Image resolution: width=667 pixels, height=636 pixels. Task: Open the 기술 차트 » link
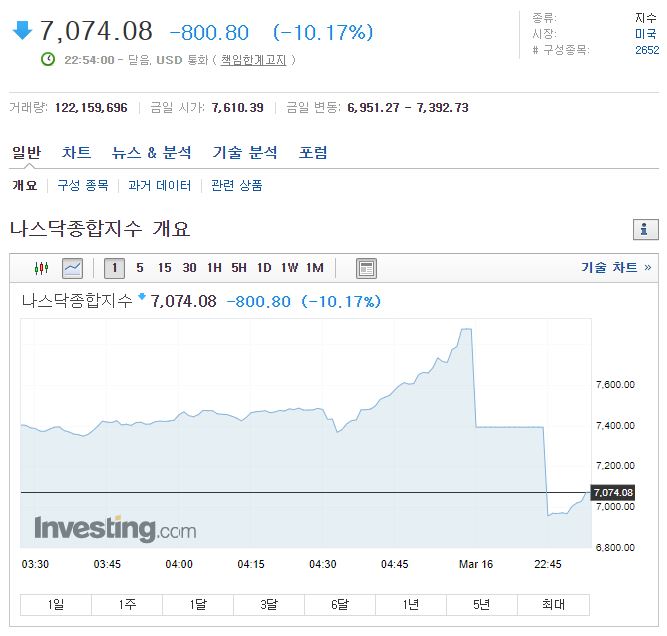(x=616, y=268)
